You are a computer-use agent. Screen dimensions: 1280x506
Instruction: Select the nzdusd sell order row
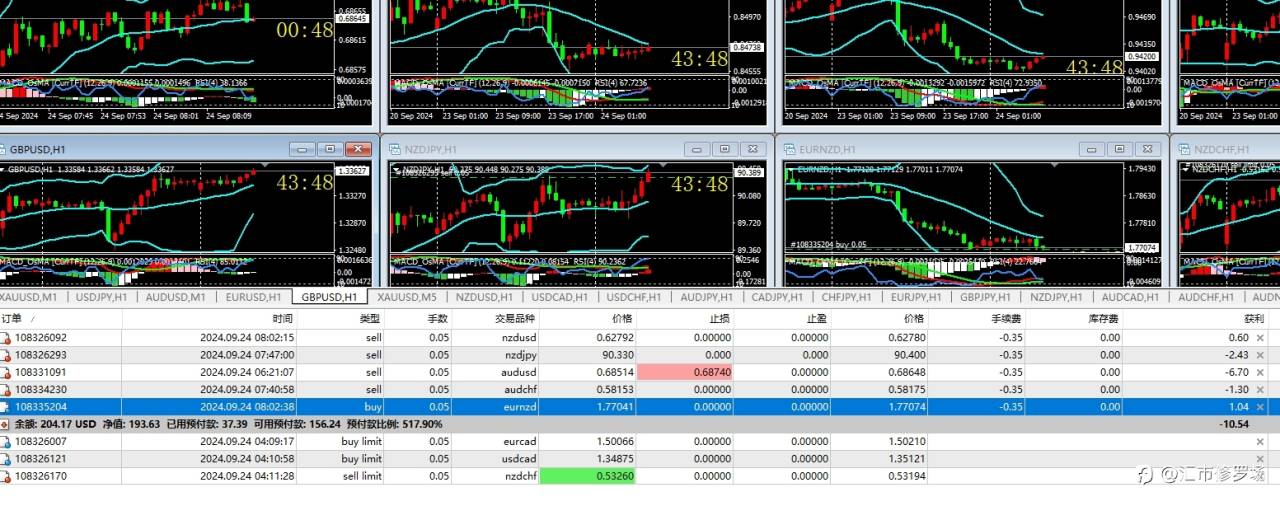[640, 338]
